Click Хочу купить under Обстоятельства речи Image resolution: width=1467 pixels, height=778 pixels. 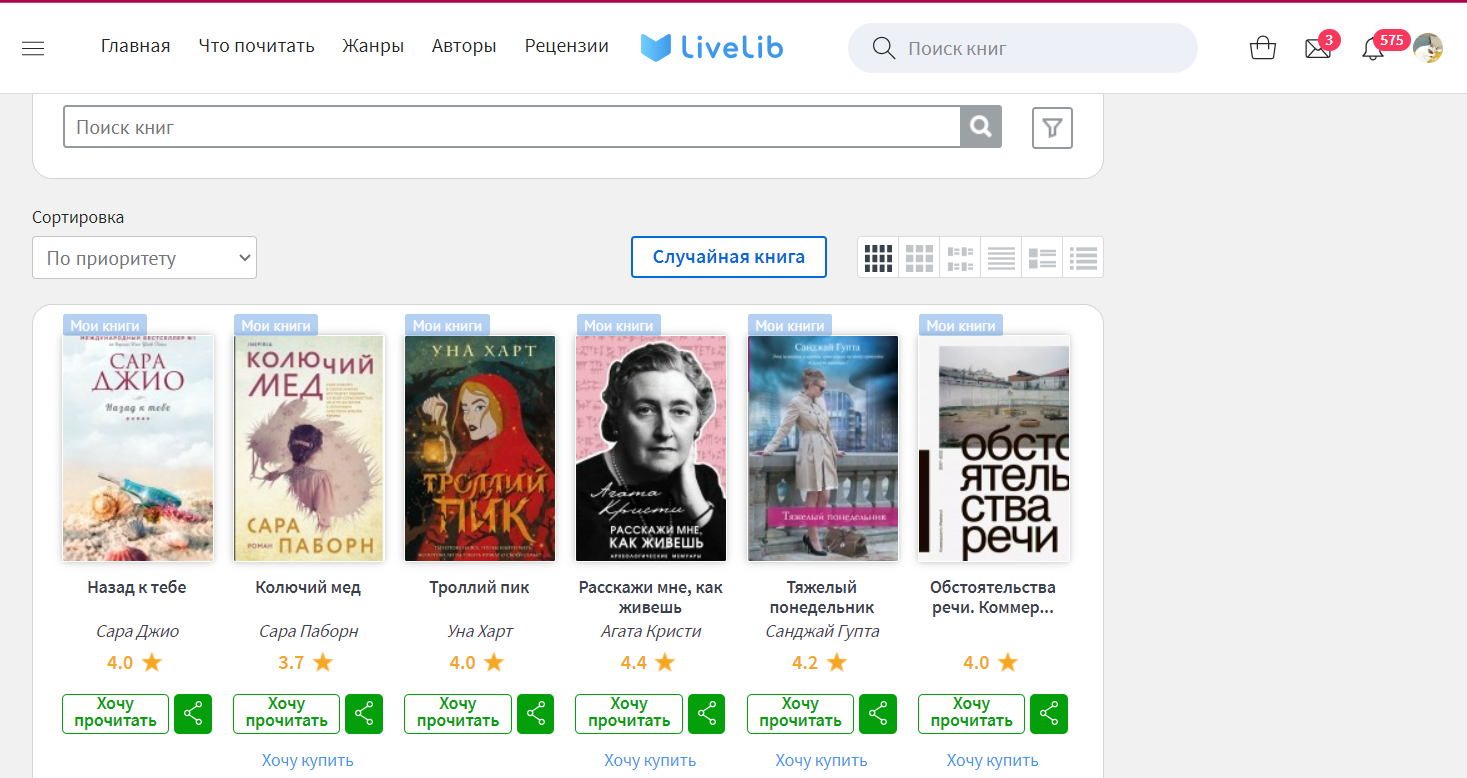[x=992, y=761]
